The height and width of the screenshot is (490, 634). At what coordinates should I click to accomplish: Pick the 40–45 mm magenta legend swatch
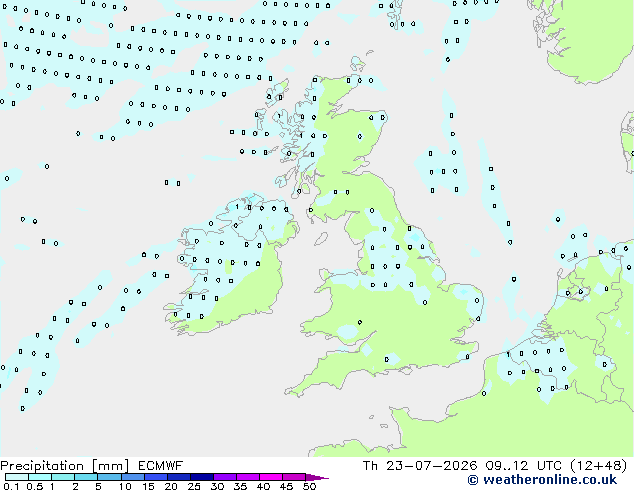(271, 477)
